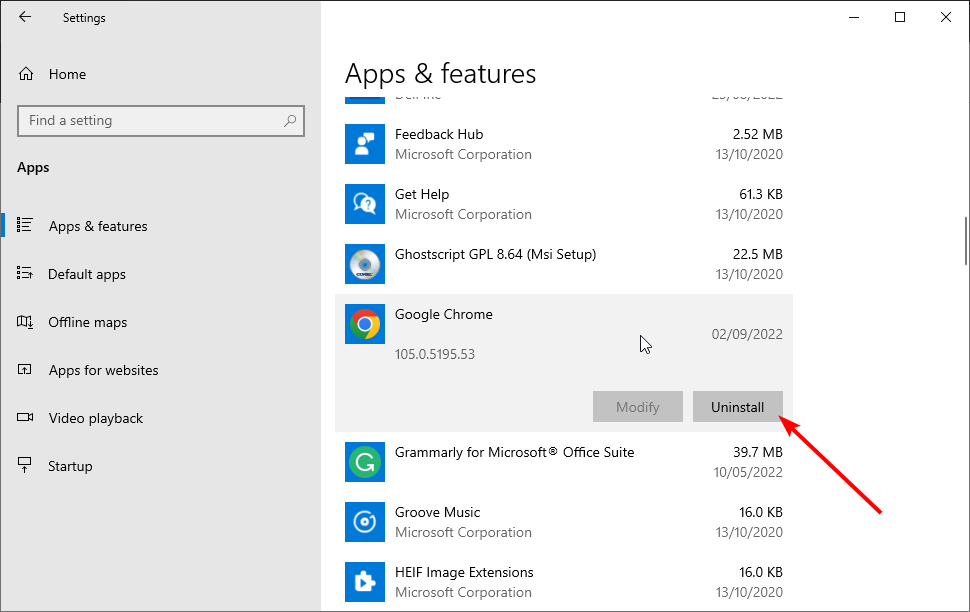Click the Apps section label in sidebar
The image size is (970, 612).
(x=33, y=168)
